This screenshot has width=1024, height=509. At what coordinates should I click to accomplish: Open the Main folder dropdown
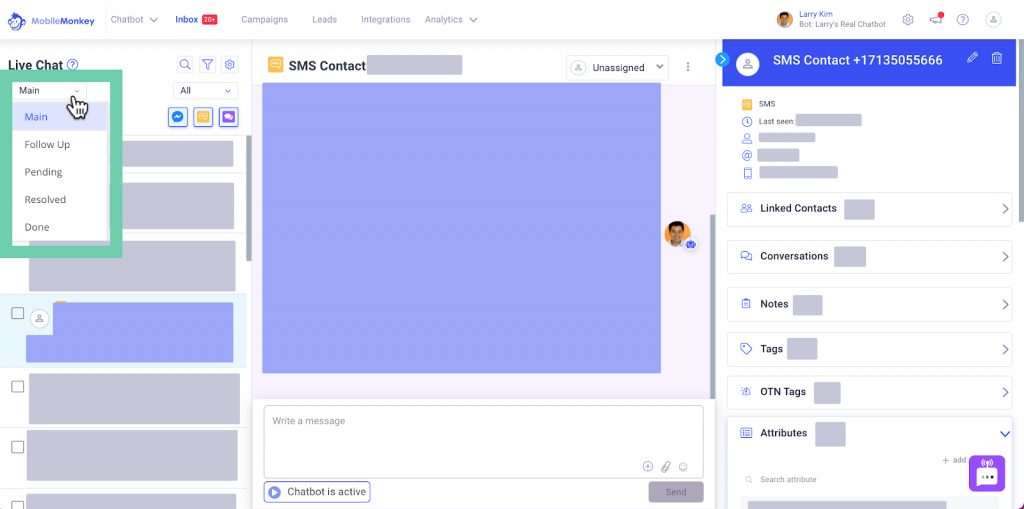coord(50,90)
